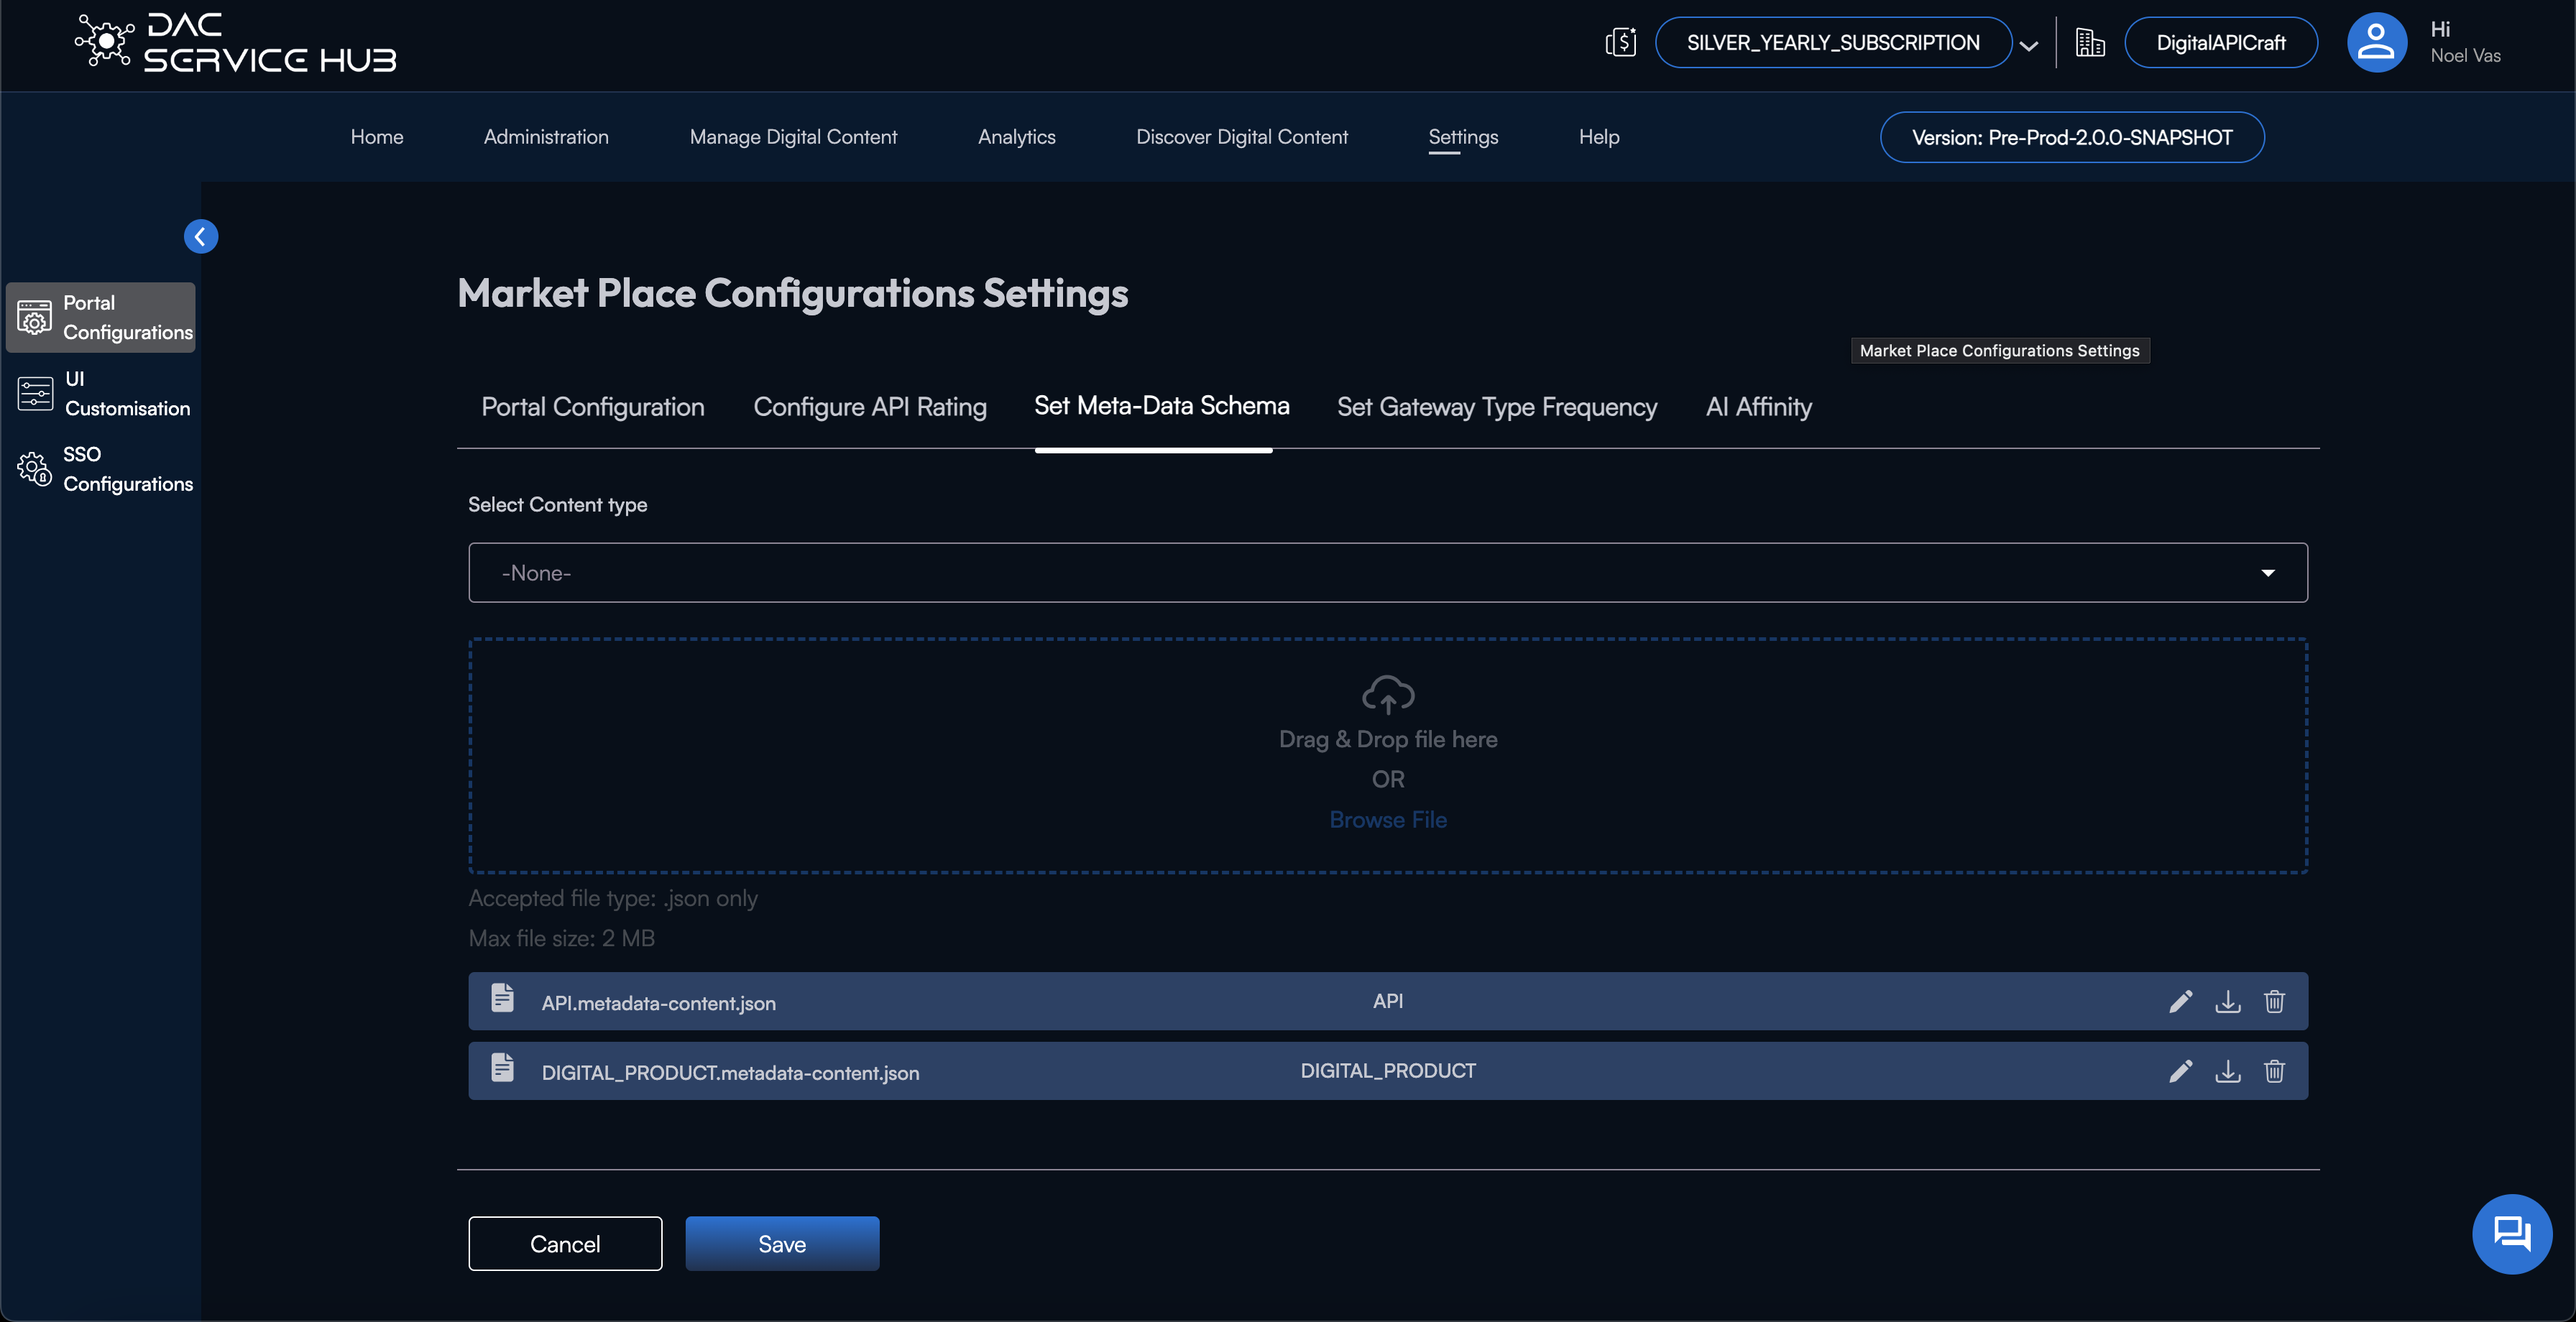Click the Cancel button
Image resolution: width=2576 pixels, height=1322 pixels.
pos(565,1243)
